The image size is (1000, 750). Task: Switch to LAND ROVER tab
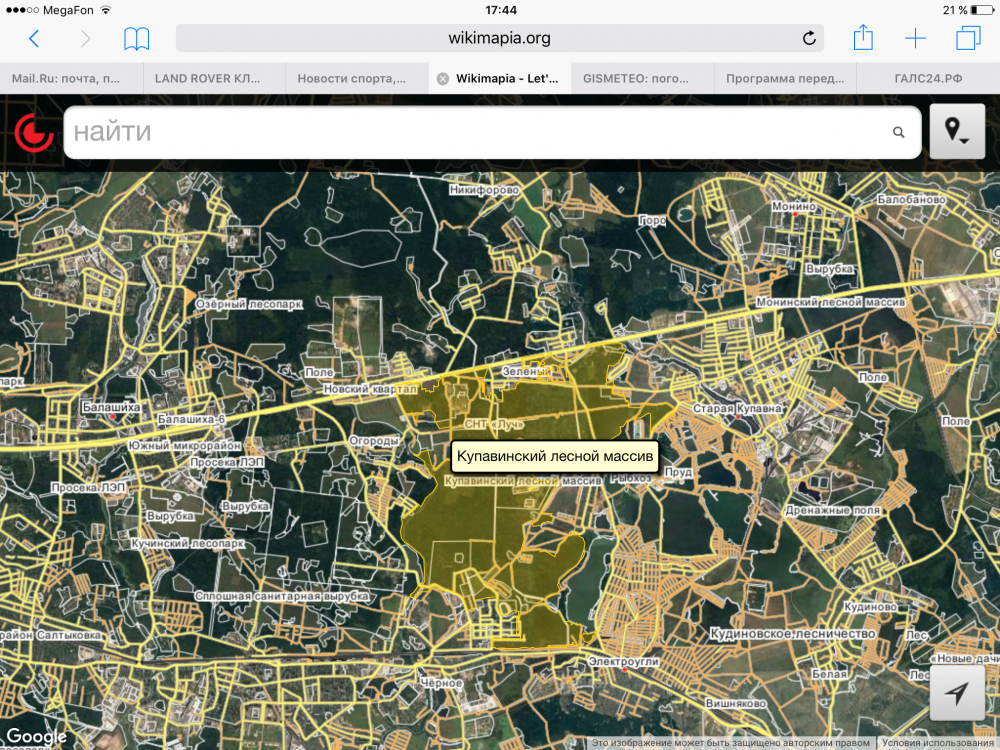[213, 78]
